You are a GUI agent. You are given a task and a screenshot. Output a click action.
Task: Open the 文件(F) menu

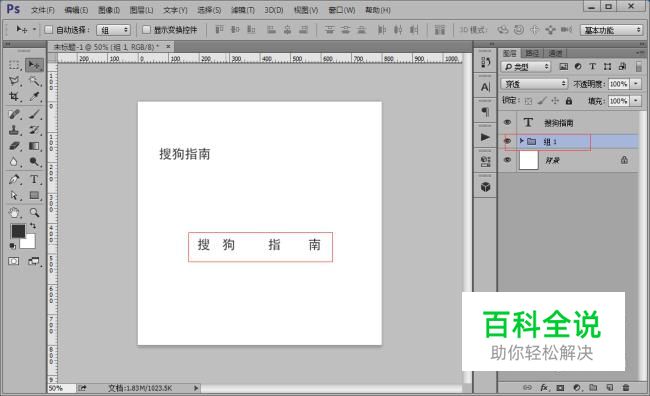click(43, 10)
